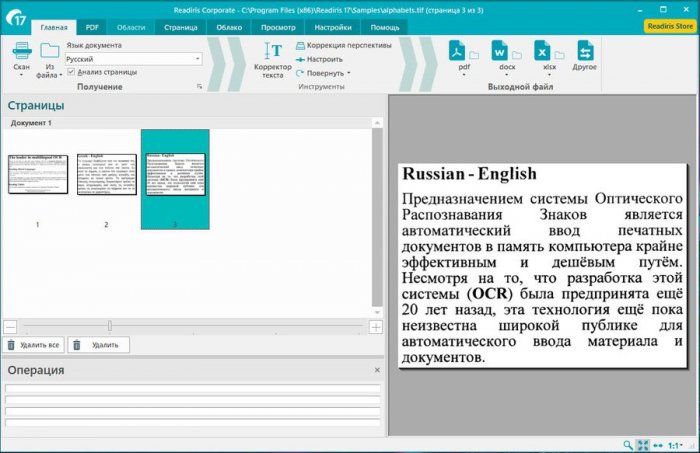Click the Повернуть rotate tool
This screenshot has width=700, height=453.
pos(321,73)
